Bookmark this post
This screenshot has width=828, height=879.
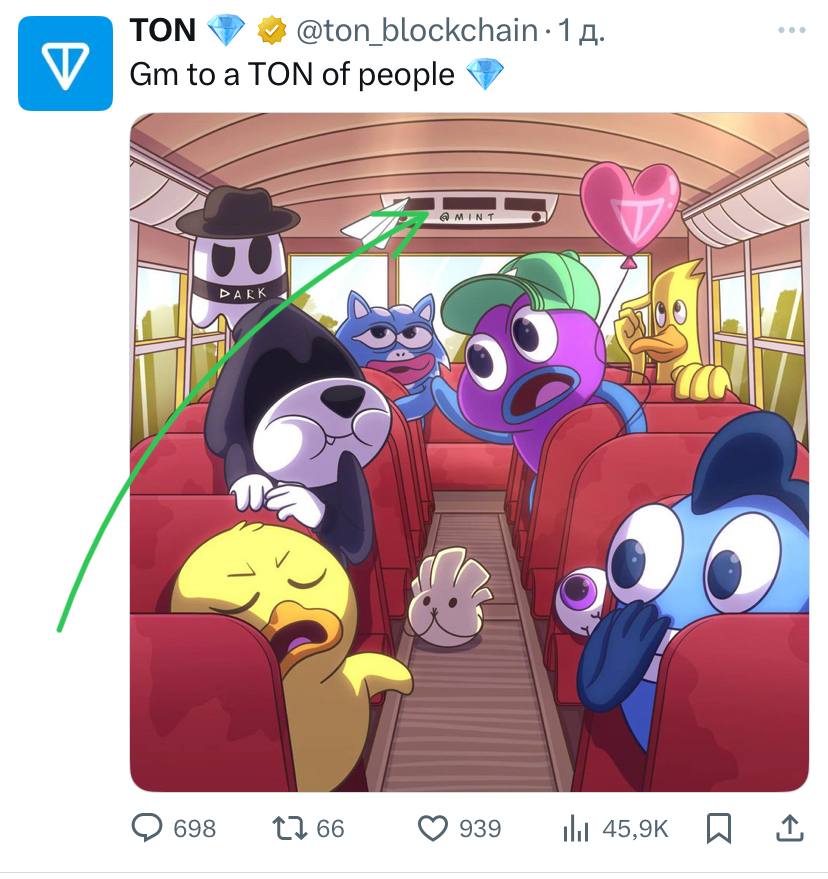tap(719, 827)
